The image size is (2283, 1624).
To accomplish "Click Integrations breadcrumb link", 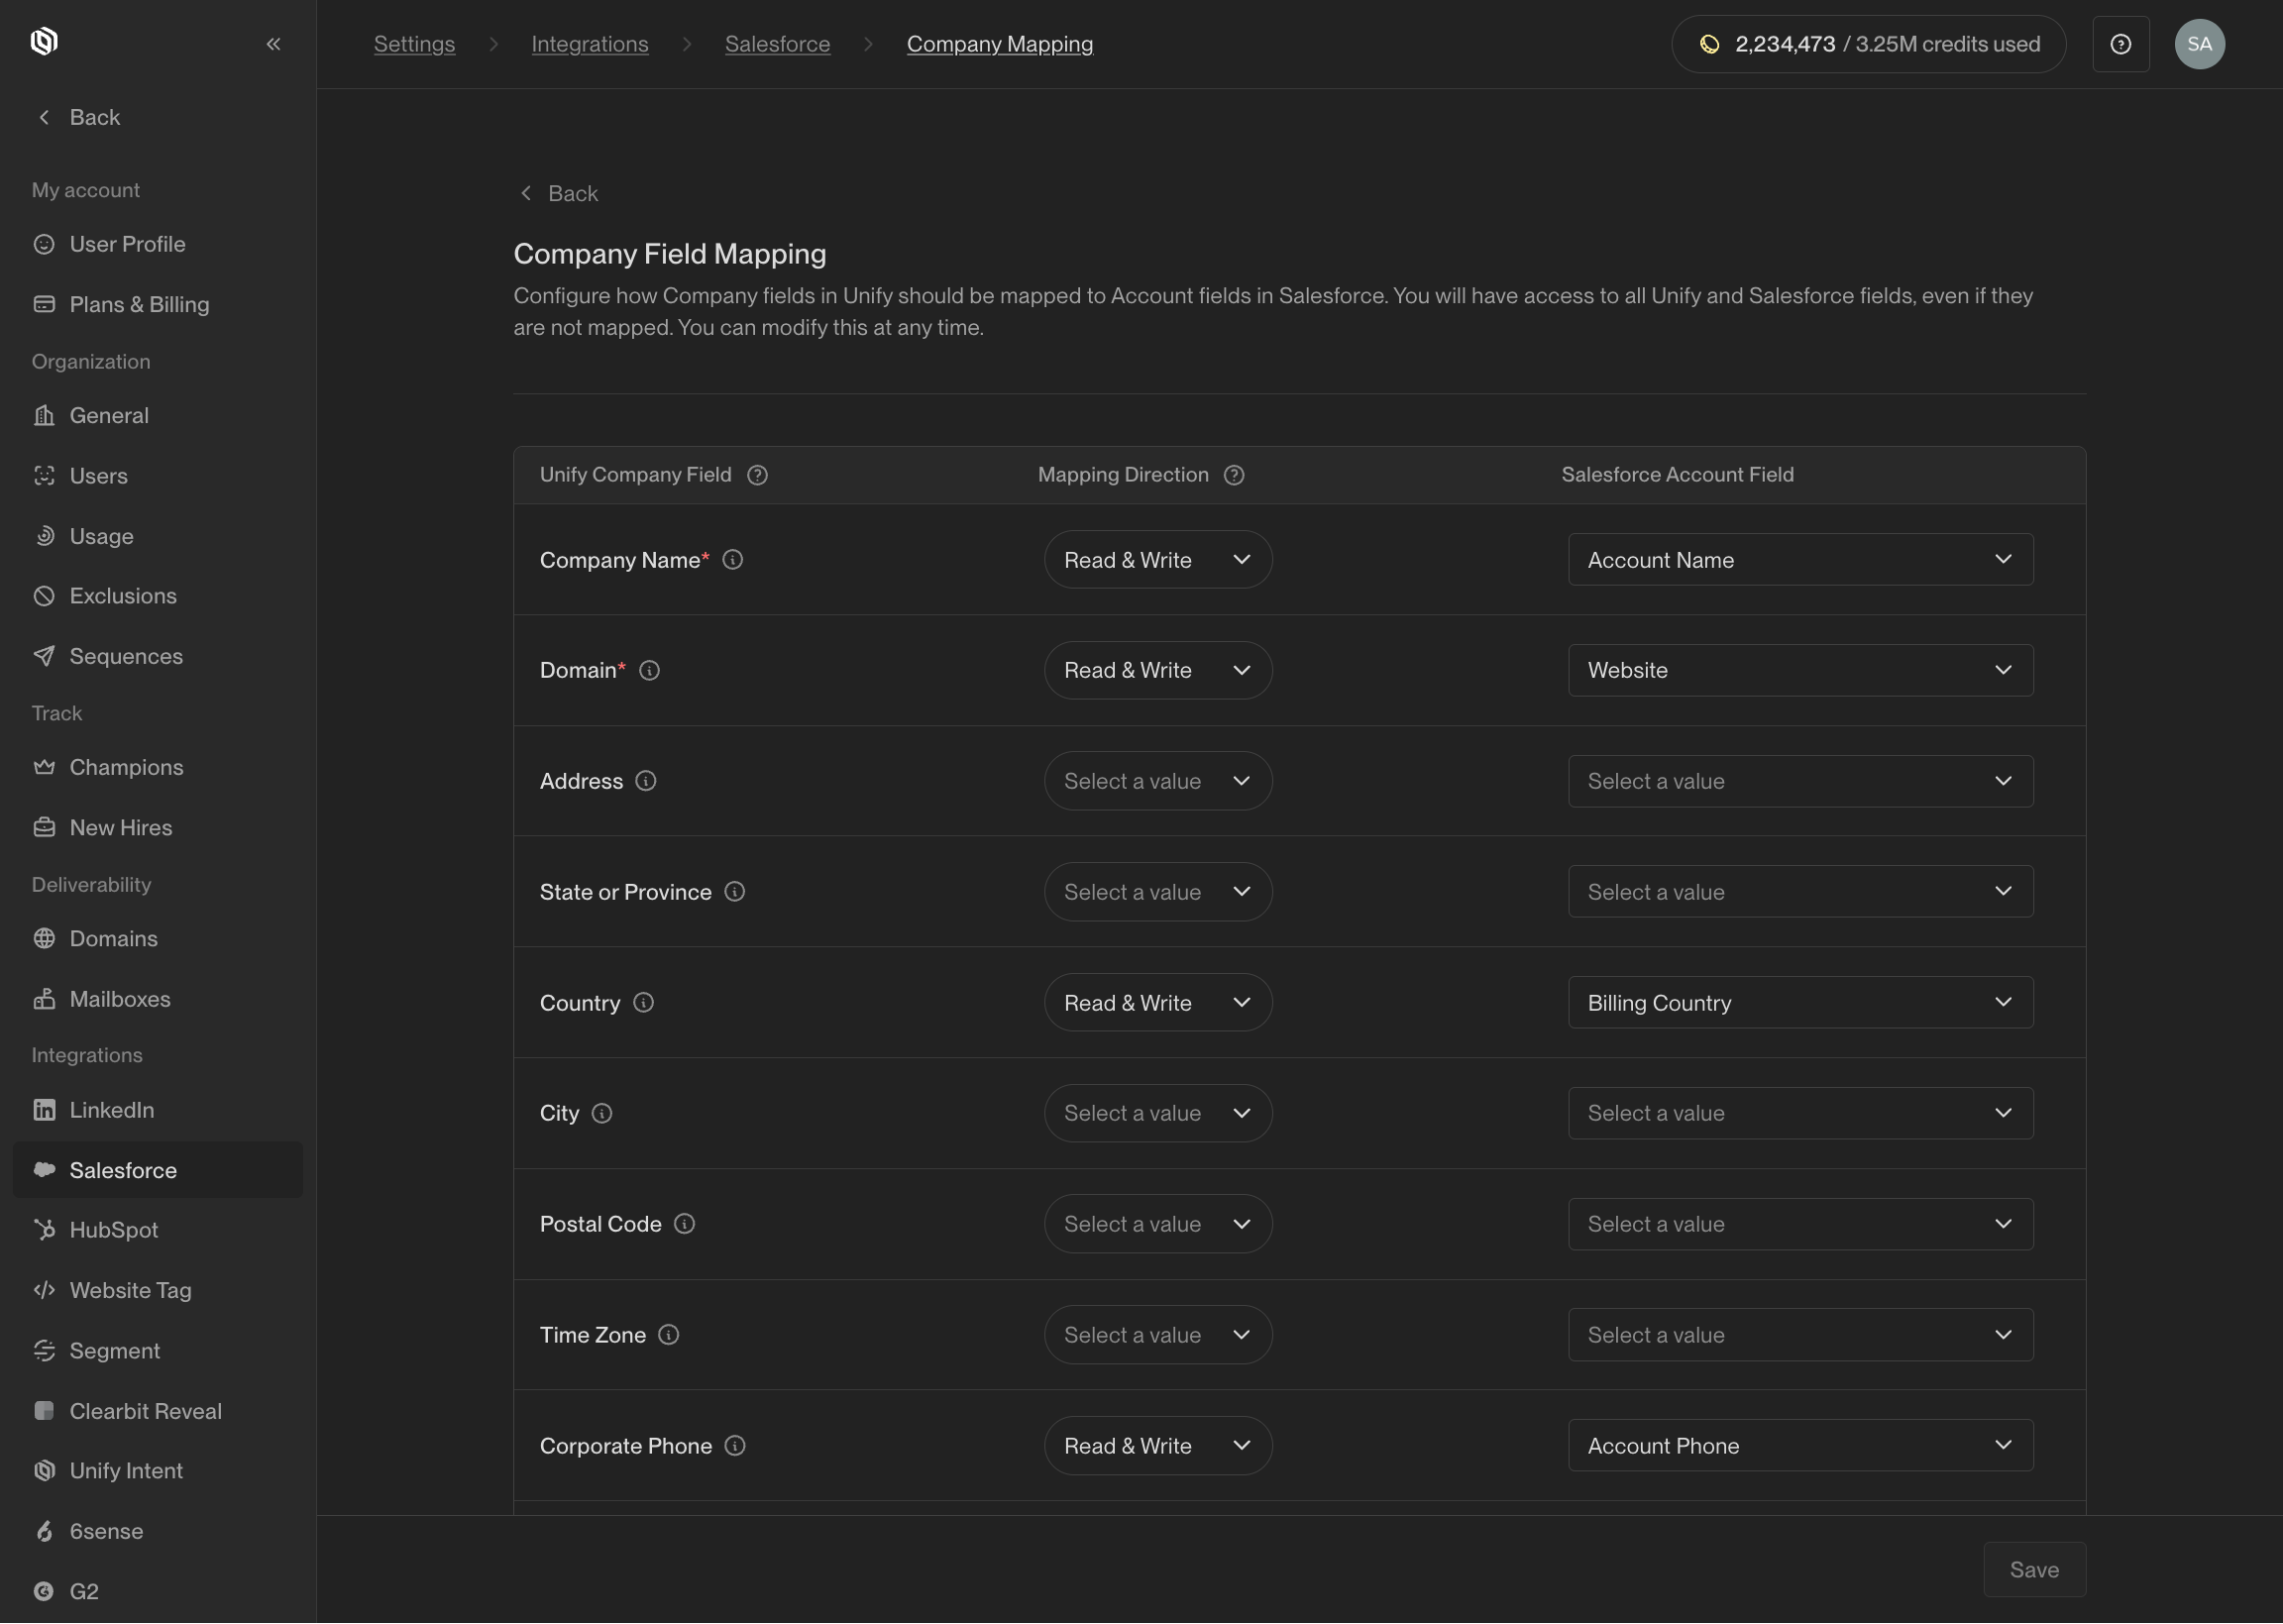I will (x=589, y=44).
